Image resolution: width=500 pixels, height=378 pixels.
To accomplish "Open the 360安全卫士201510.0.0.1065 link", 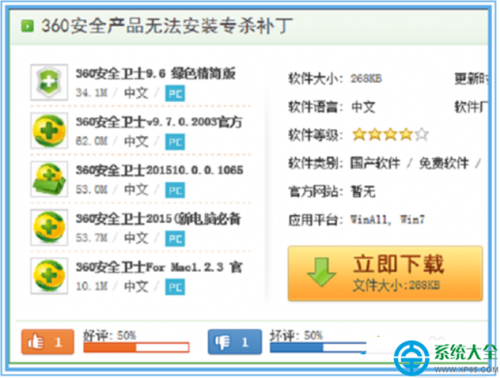I will tap(160, 170).
